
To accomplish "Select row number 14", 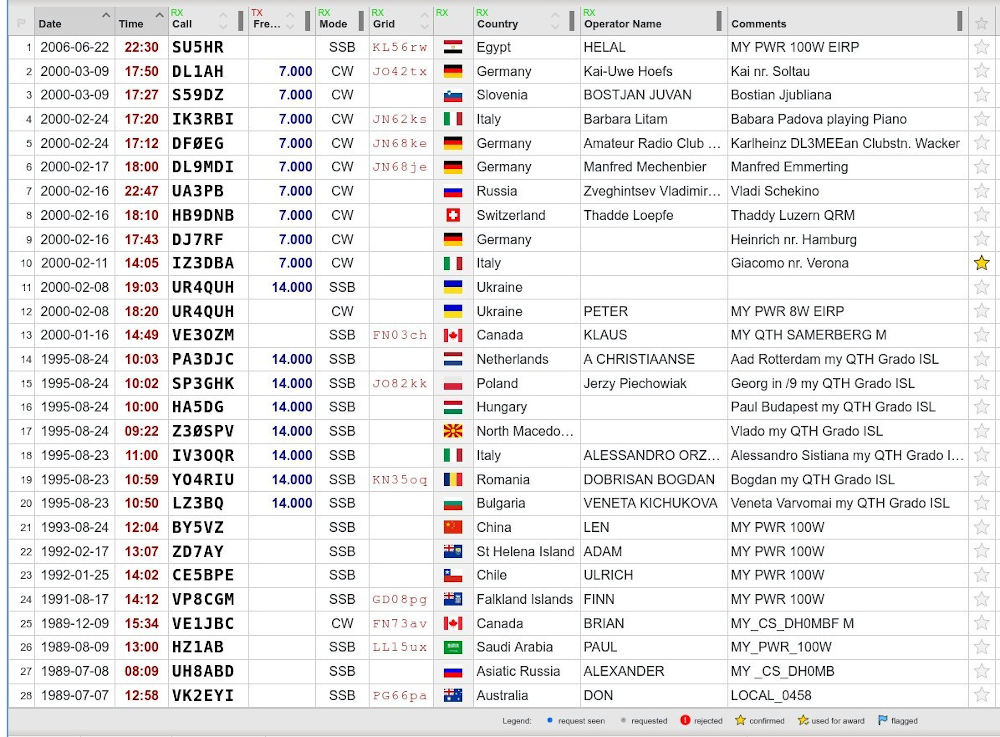I will point(22,359).
